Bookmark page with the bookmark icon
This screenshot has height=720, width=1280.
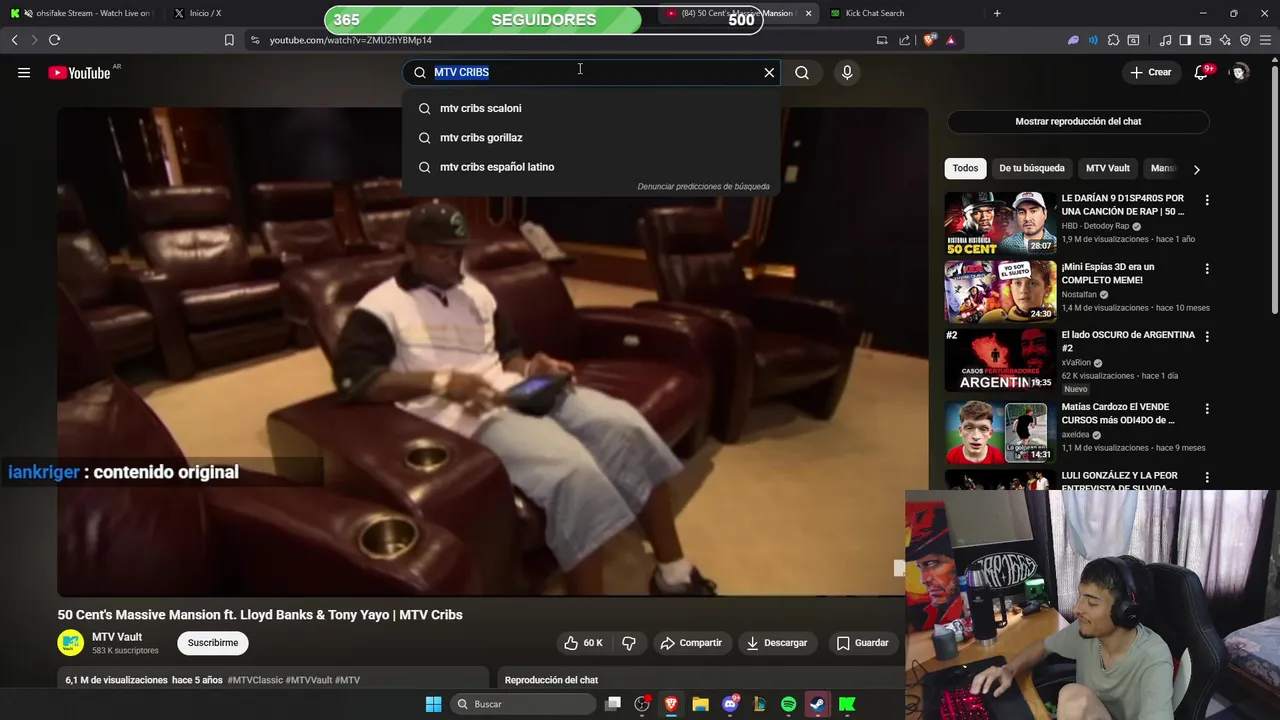(x=229, y=40)
